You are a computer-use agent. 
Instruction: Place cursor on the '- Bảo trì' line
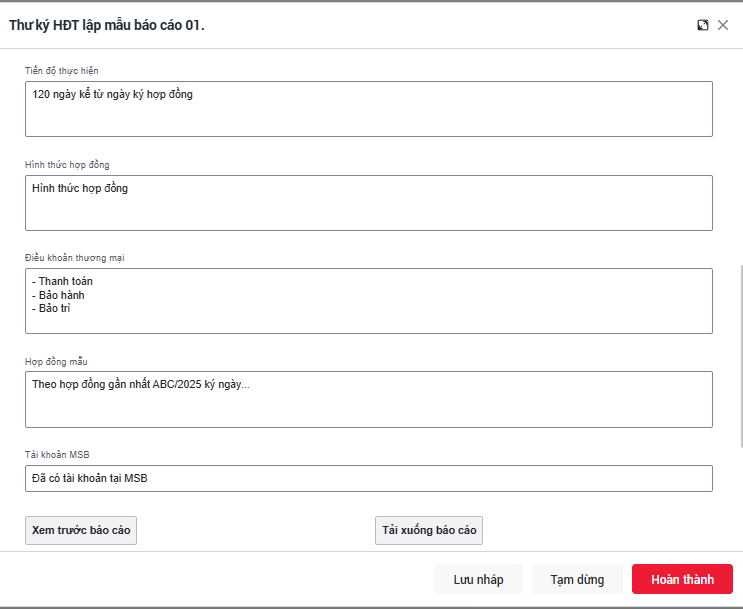(55, 309)
